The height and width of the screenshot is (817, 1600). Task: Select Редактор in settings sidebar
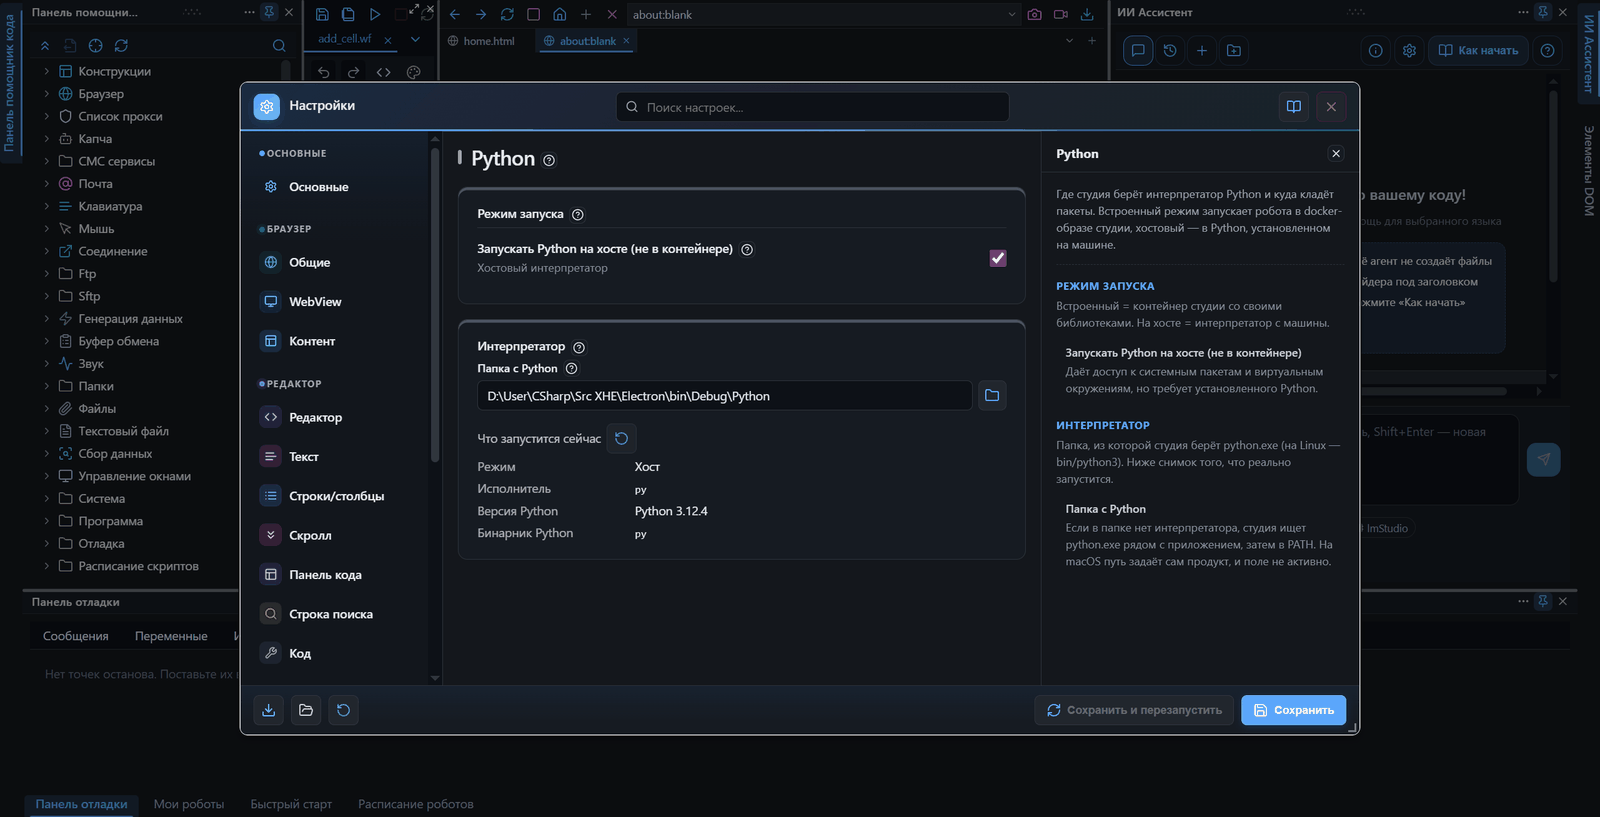(x=315, y=417)
